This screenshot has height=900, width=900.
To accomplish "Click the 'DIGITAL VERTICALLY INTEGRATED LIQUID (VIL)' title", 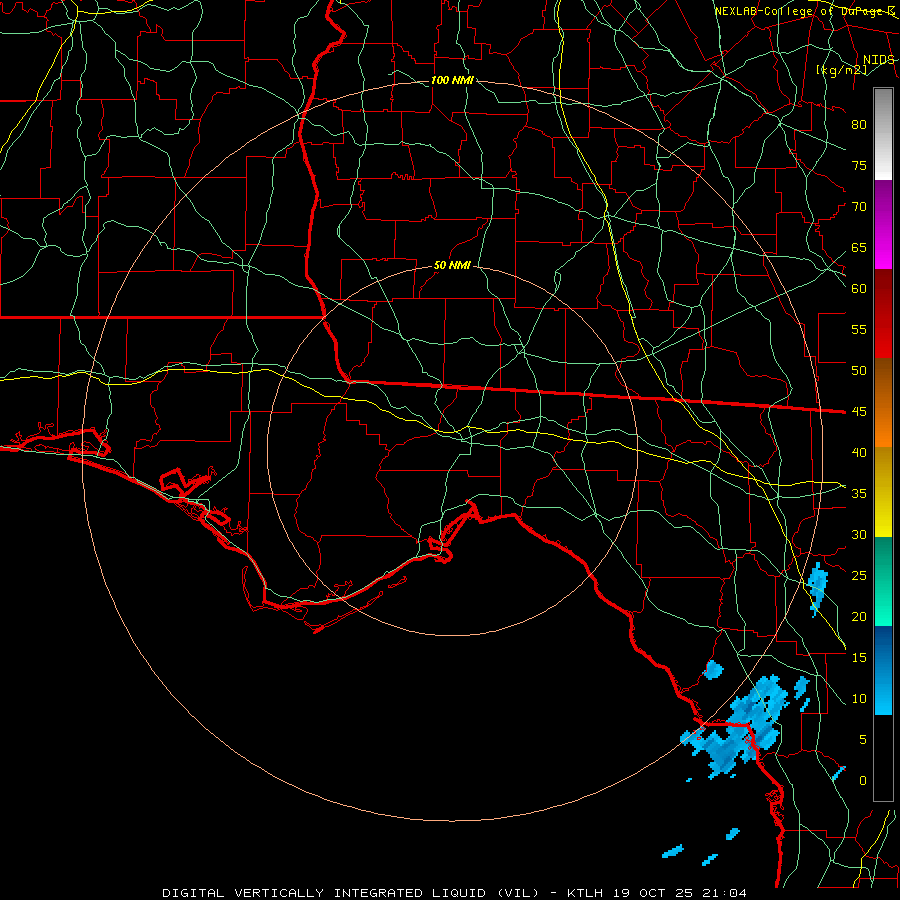I will tap(351, 893).
